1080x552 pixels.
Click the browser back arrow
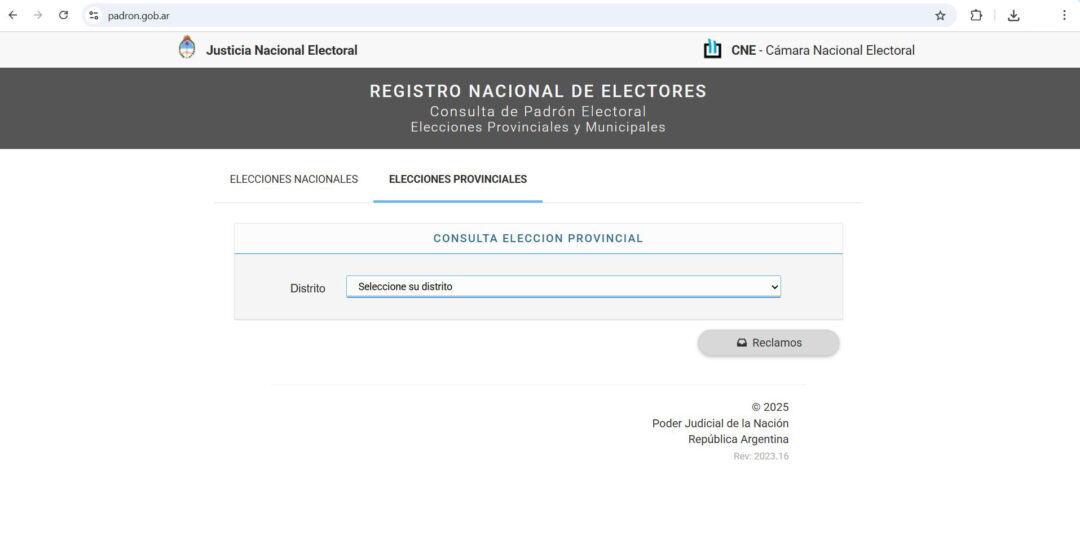pyautogui.click(x=13, y=15)
